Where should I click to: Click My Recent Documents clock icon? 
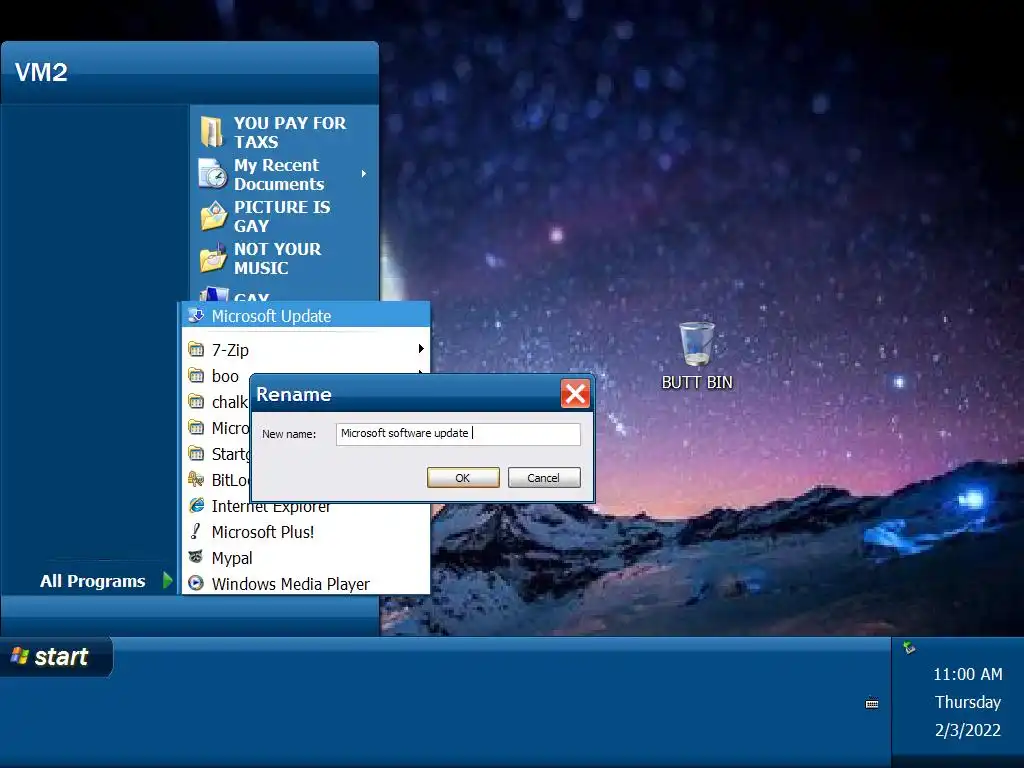[212, 173]
